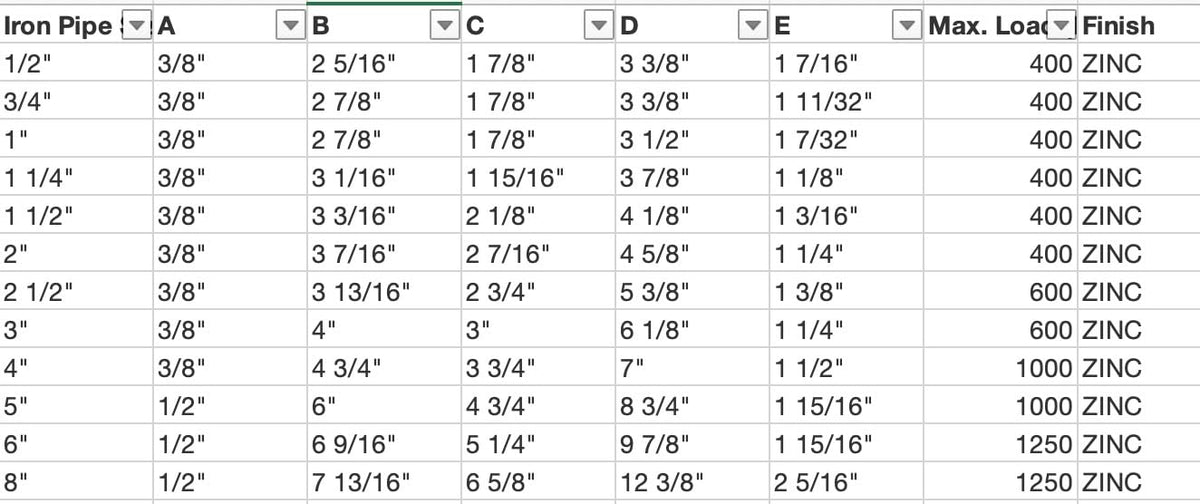The width and height of the screenshot is (1200, 504).
Task: Select the 2 1/2" iron pipe size cell
Action: click(x=76, y=292)
